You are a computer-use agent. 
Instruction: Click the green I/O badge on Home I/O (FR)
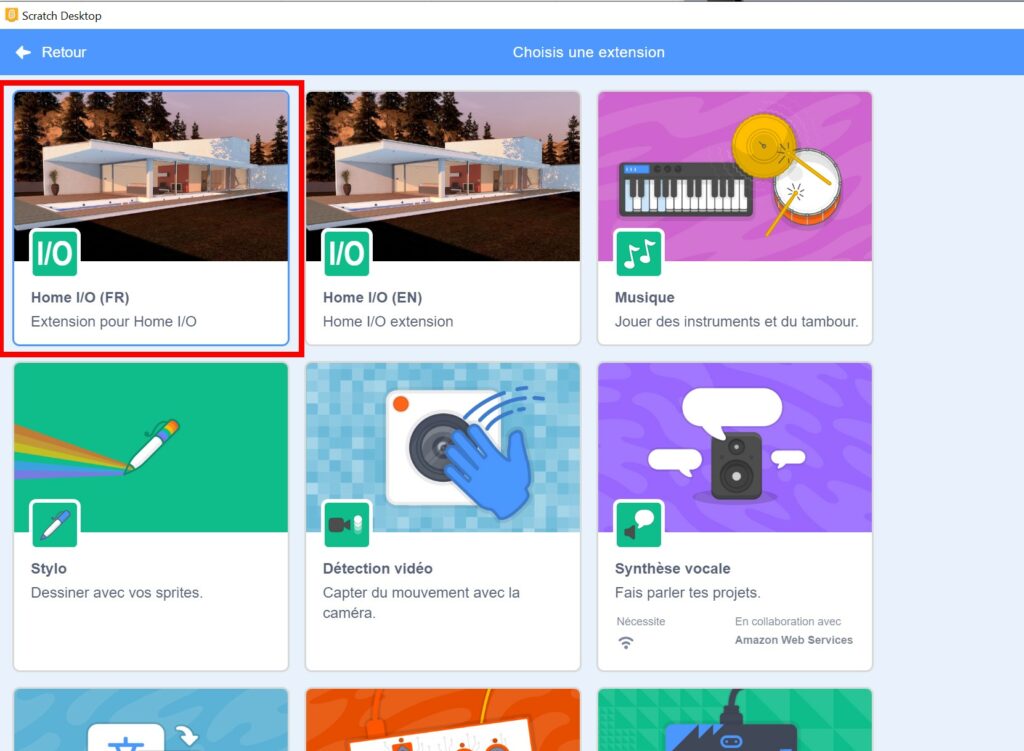54,253
